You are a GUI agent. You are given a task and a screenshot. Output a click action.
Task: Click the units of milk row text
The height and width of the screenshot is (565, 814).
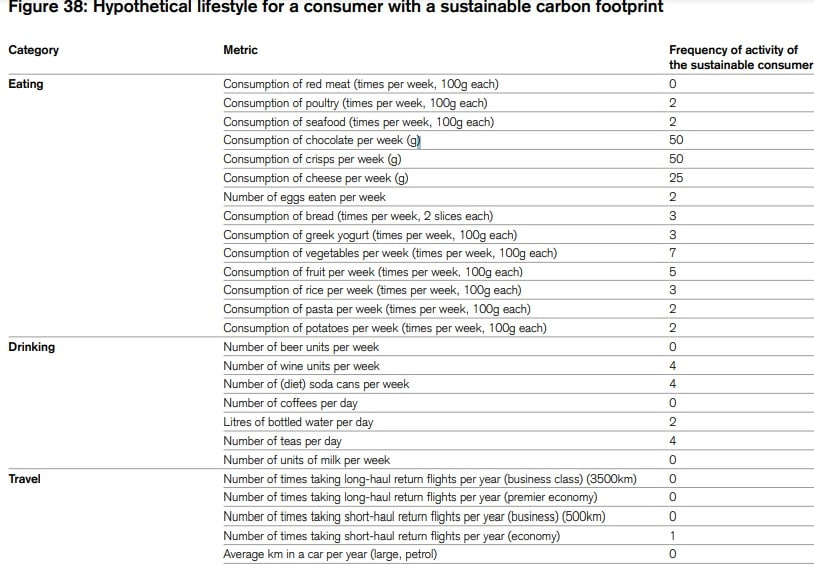306,460
